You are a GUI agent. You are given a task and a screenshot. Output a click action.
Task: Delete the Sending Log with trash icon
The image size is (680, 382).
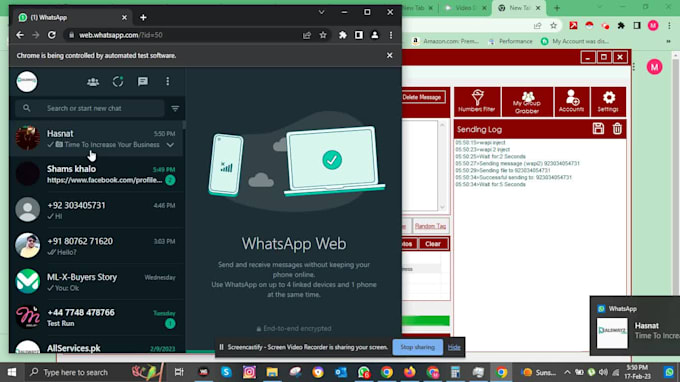(617, 129)
